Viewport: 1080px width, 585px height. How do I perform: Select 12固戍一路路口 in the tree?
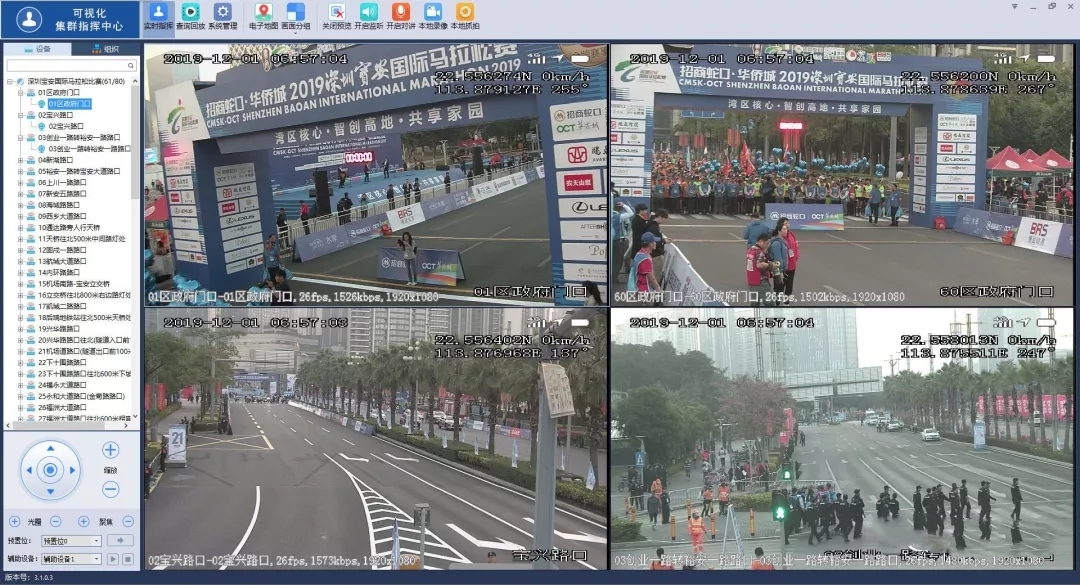(62, 250)
